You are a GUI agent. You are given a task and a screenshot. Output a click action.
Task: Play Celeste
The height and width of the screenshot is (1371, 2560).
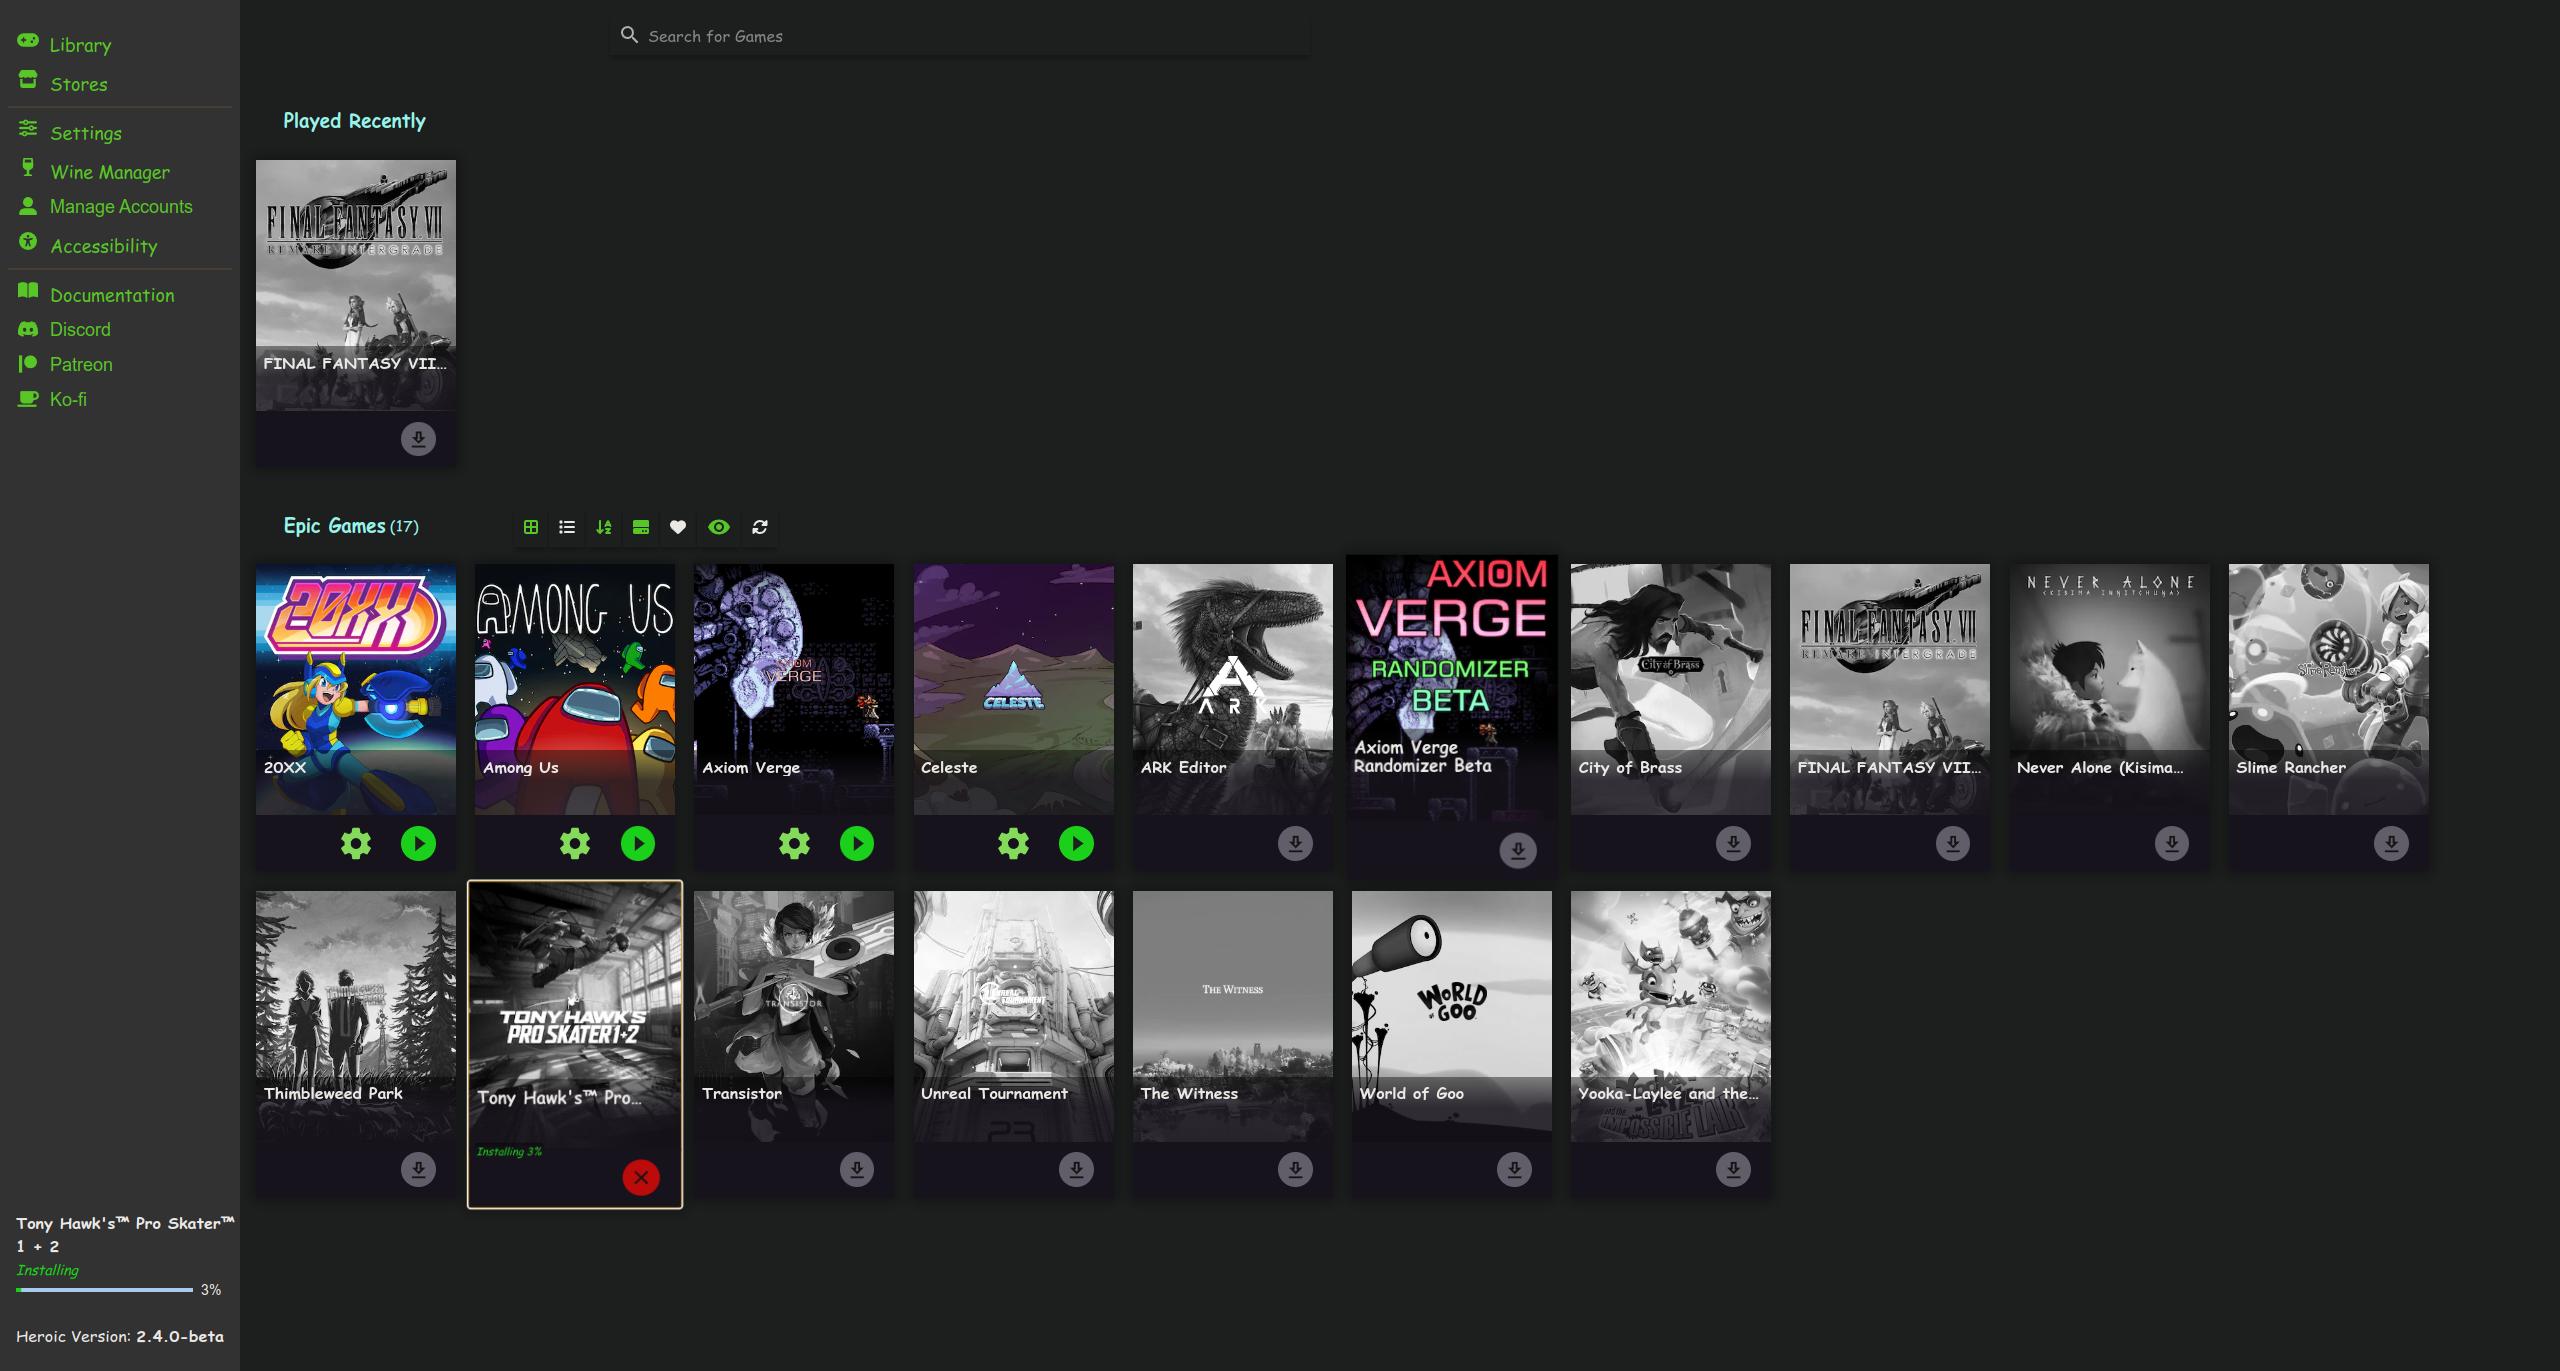[x=1076, y=844]
